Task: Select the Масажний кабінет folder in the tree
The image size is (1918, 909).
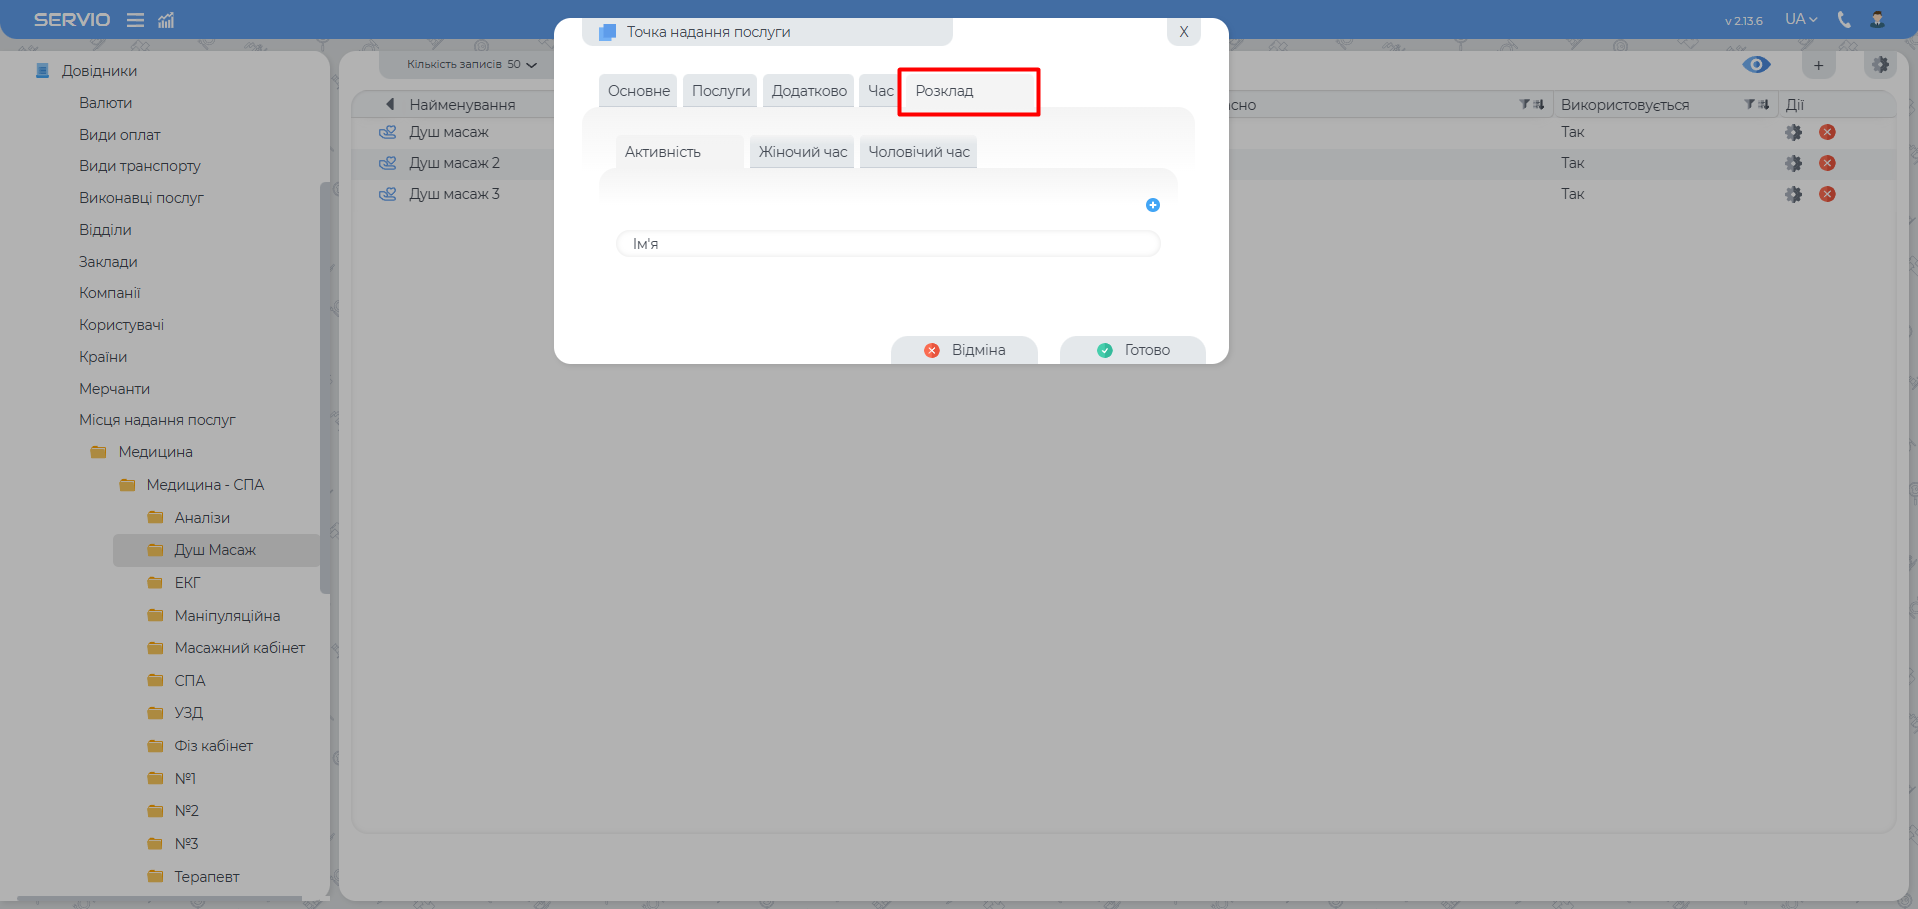Action: pyautogui.click(x=239, y=648)
